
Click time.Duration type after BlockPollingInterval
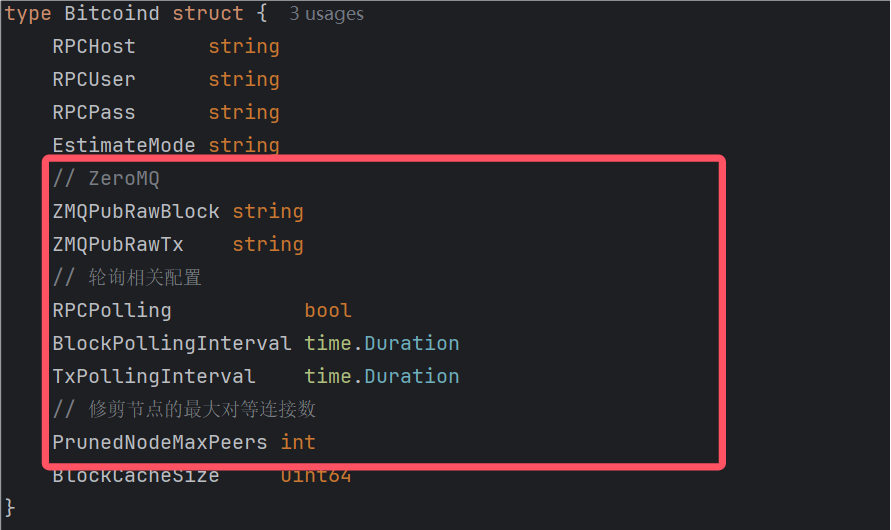pos(382,343)
